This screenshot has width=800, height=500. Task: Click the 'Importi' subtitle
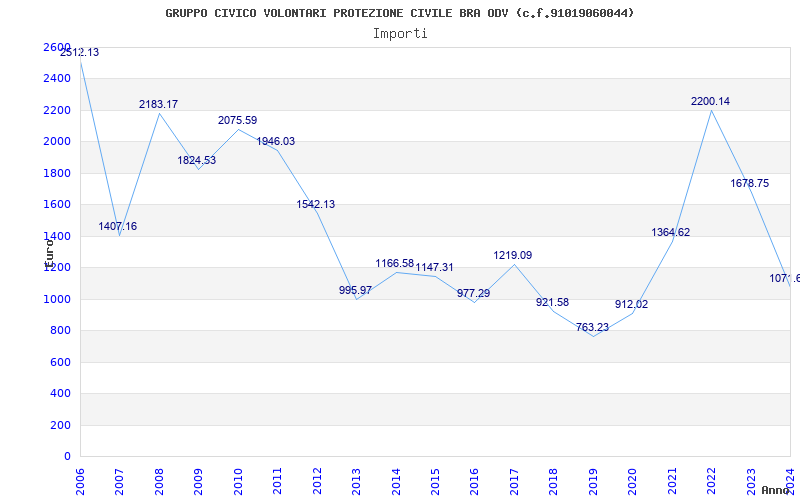tap(400, 34)
